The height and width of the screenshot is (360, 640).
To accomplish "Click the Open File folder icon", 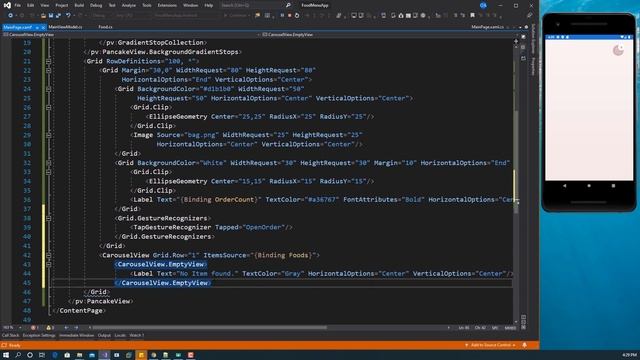I will [x=43, y=16].
